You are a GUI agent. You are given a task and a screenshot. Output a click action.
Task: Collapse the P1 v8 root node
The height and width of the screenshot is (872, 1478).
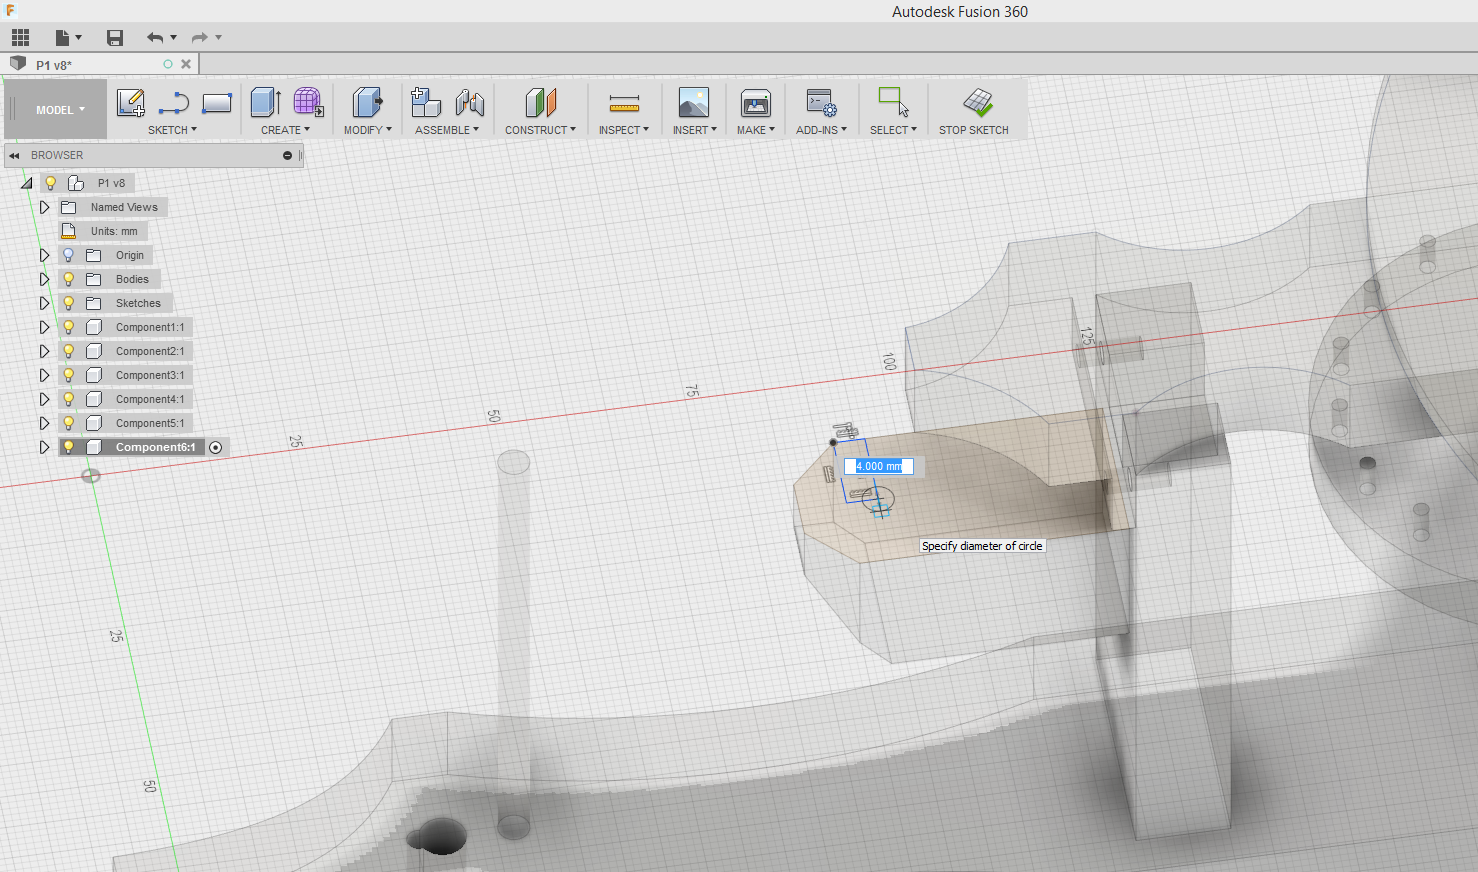click(x=26, y=183)
